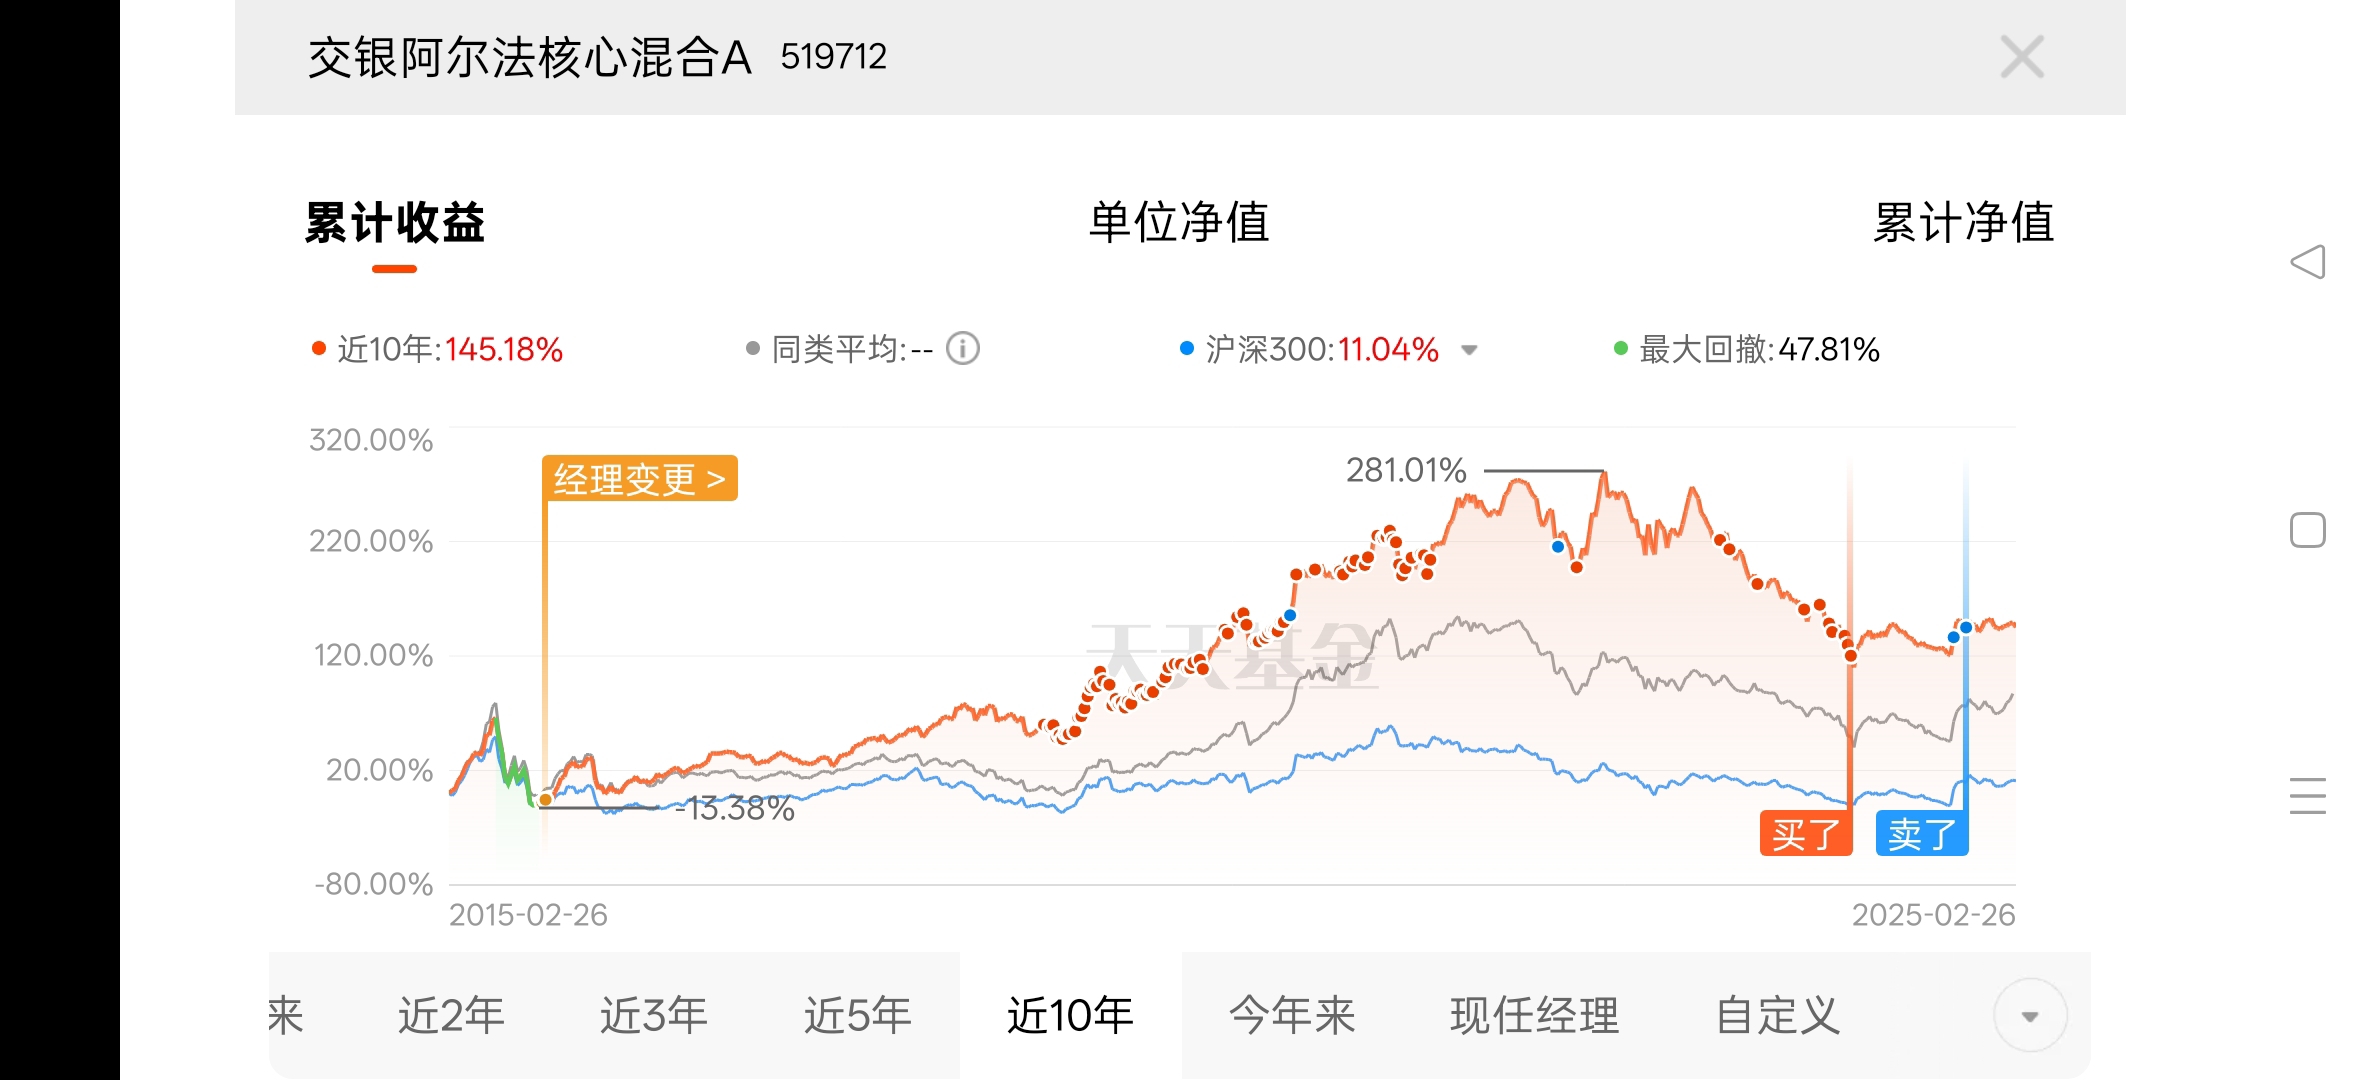This screenshot has width=2374, height=1080.
Task: Choose the 今年来 year-to-date range
Action: (1292, 1016)
